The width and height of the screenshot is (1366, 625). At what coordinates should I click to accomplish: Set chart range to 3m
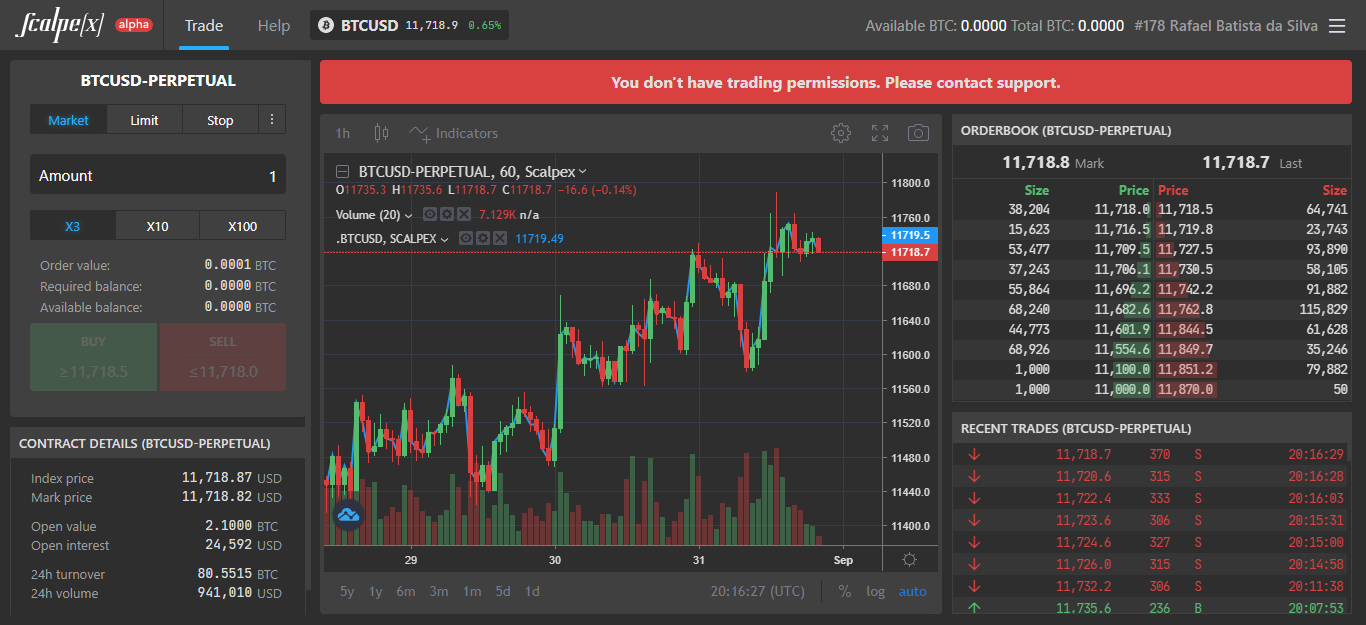(x=439, y=591)
